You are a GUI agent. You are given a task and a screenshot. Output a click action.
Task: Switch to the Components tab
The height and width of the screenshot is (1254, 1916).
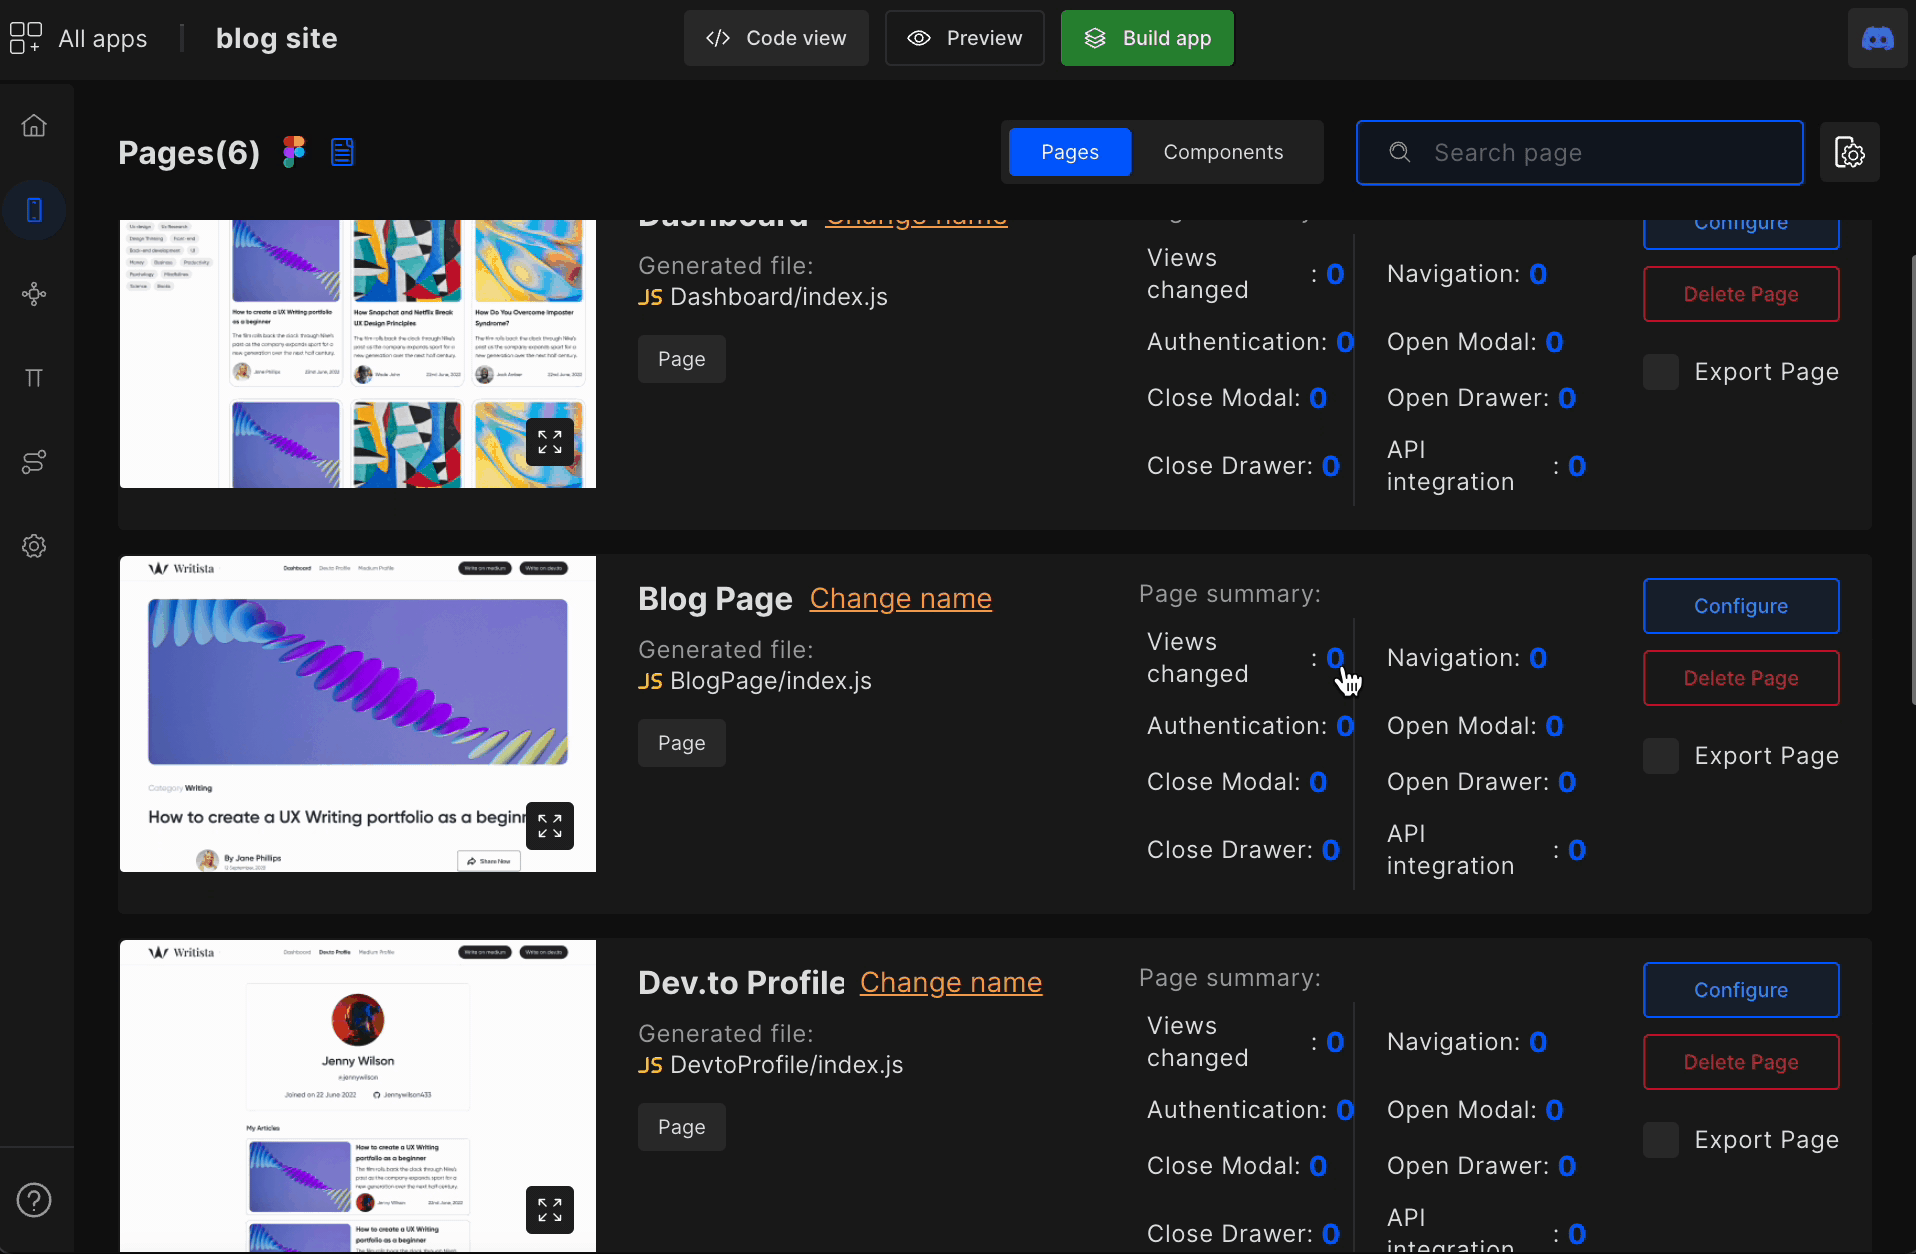tap(1223, 152)
